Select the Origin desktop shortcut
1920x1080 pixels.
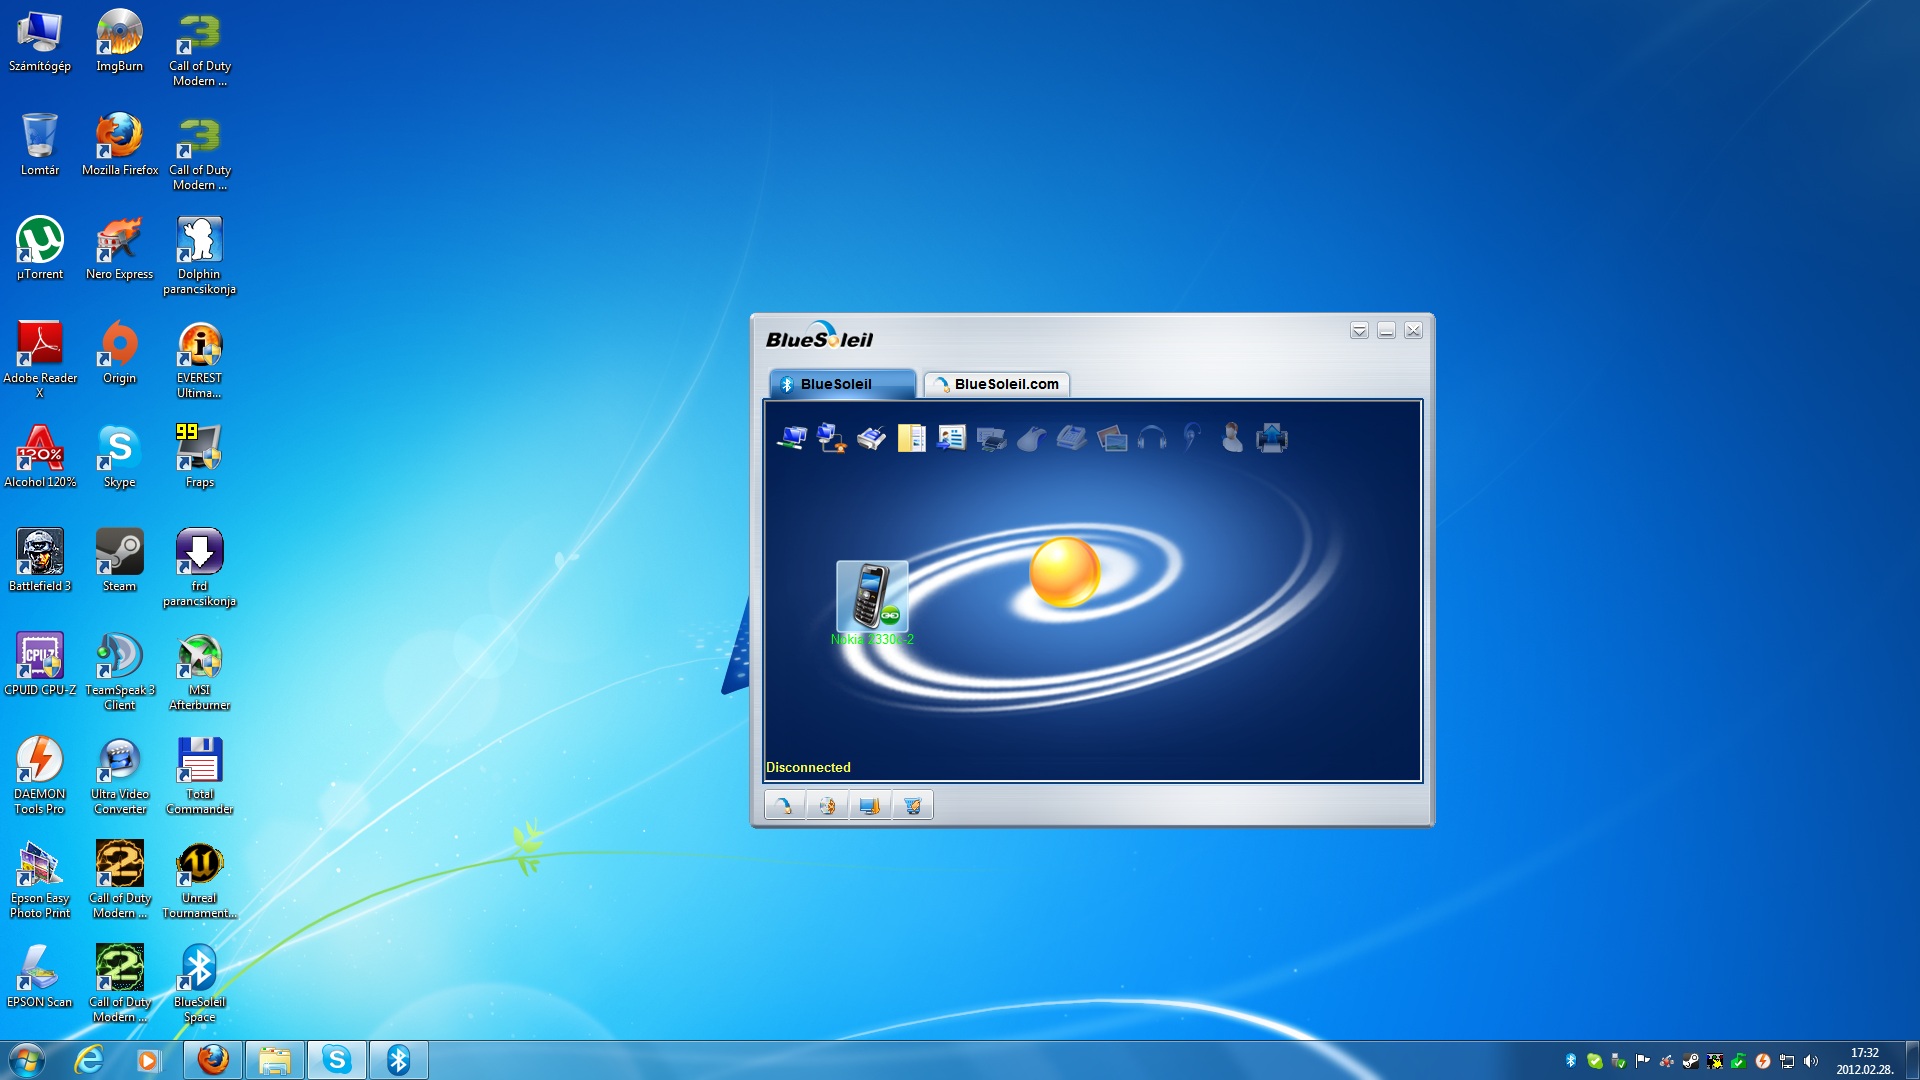[x=119, y=354]
